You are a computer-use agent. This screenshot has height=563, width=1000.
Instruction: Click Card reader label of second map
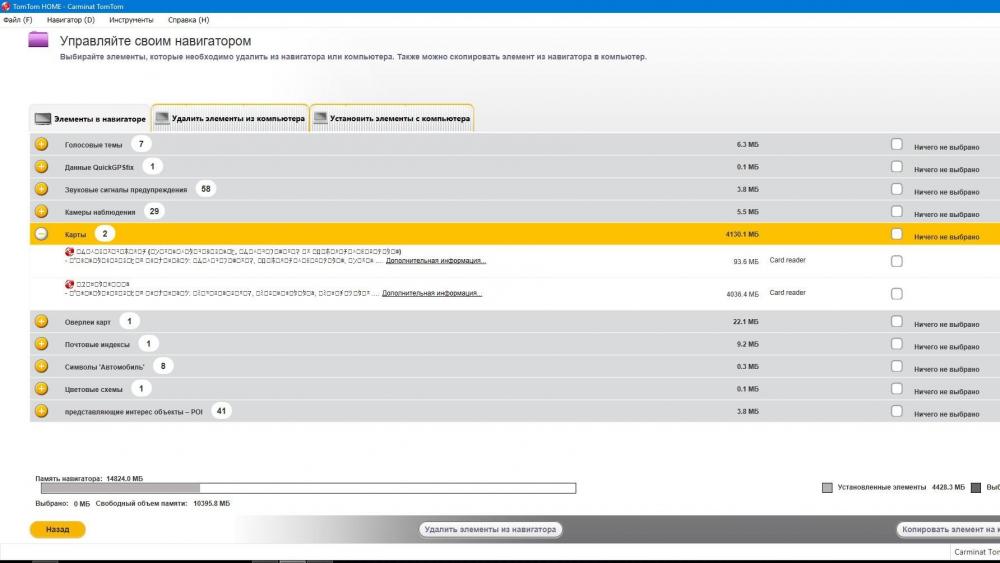[788, 293]
